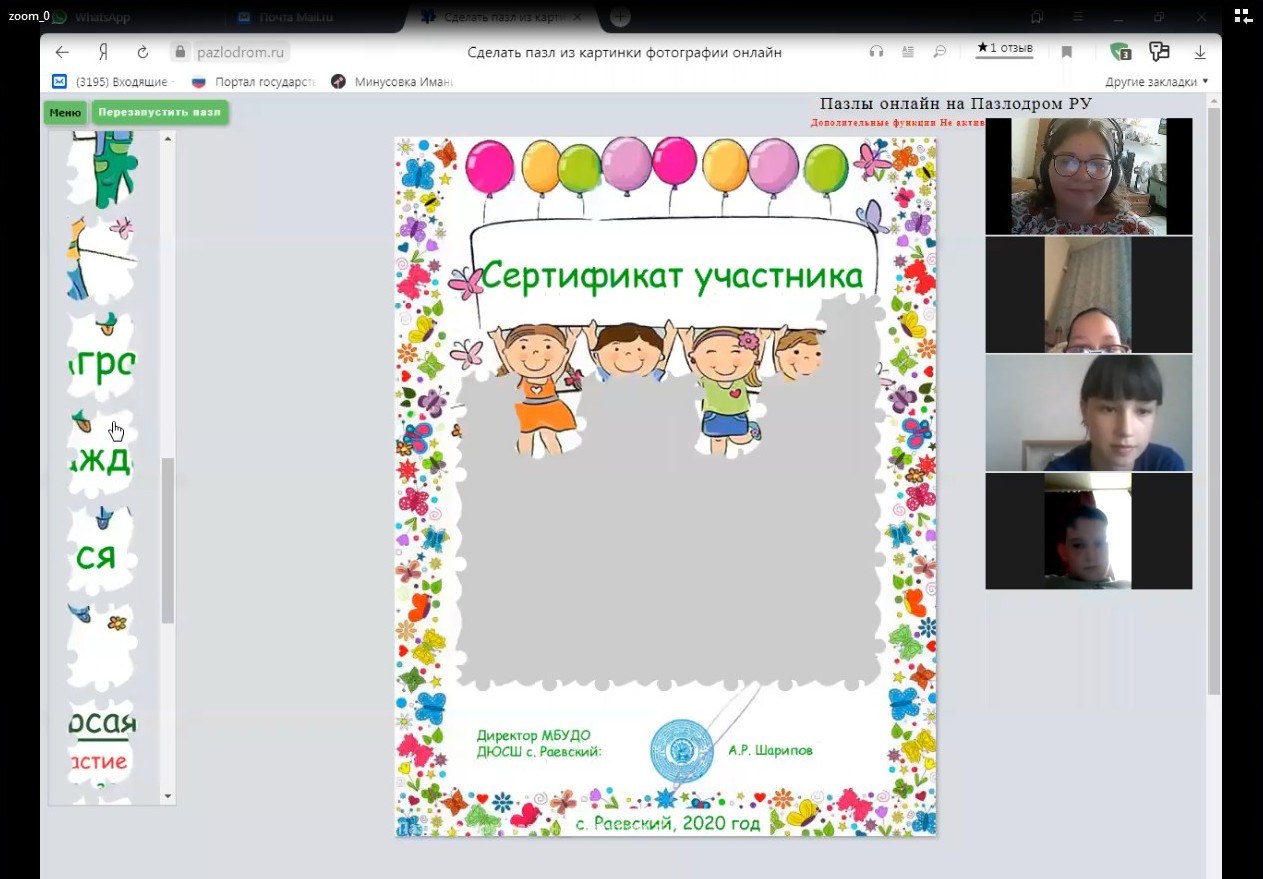Click the Меню button

(65, 112)
